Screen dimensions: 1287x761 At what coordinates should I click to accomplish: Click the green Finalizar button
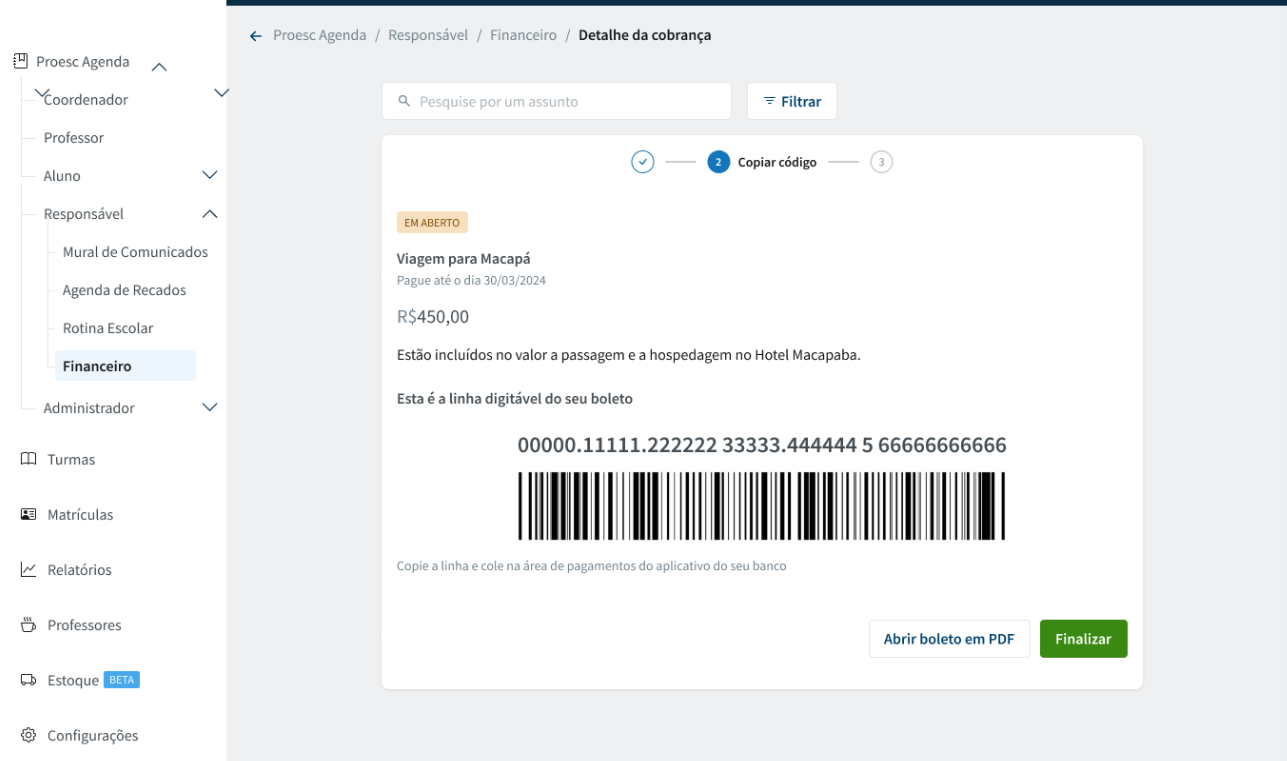1083,639
